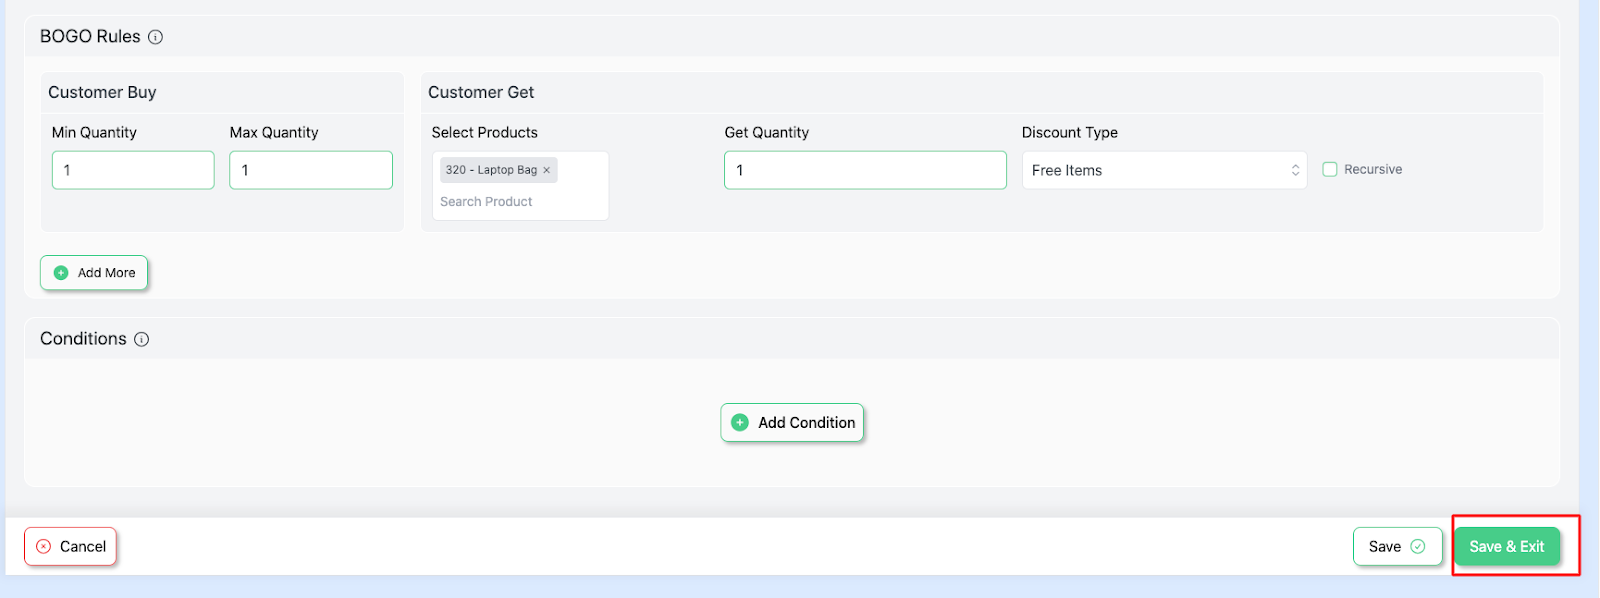This screenshot has height=598, width=1600.
Task: Click the Conditions info icon
Action: click(x=142, y=339)
